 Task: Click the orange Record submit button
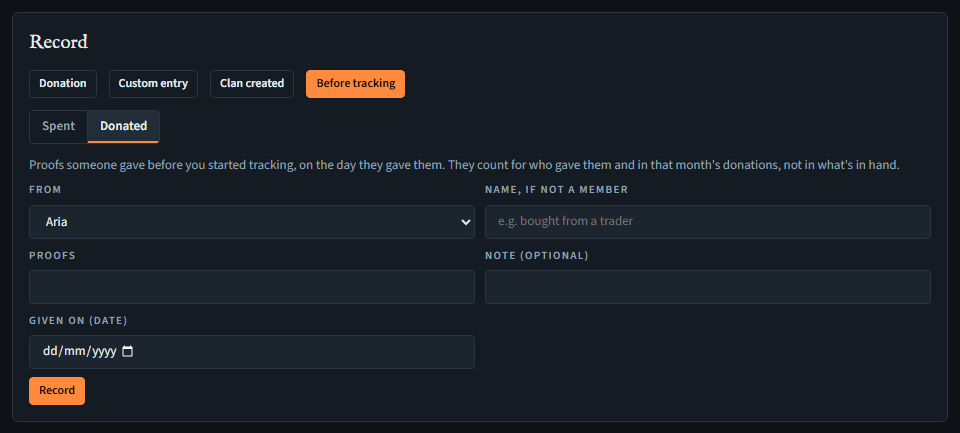[57, 391]
